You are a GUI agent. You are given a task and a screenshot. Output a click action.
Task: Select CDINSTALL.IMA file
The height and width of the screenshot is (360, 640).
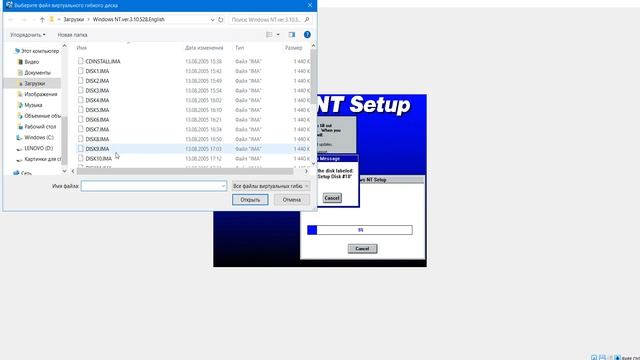(103, 61)
